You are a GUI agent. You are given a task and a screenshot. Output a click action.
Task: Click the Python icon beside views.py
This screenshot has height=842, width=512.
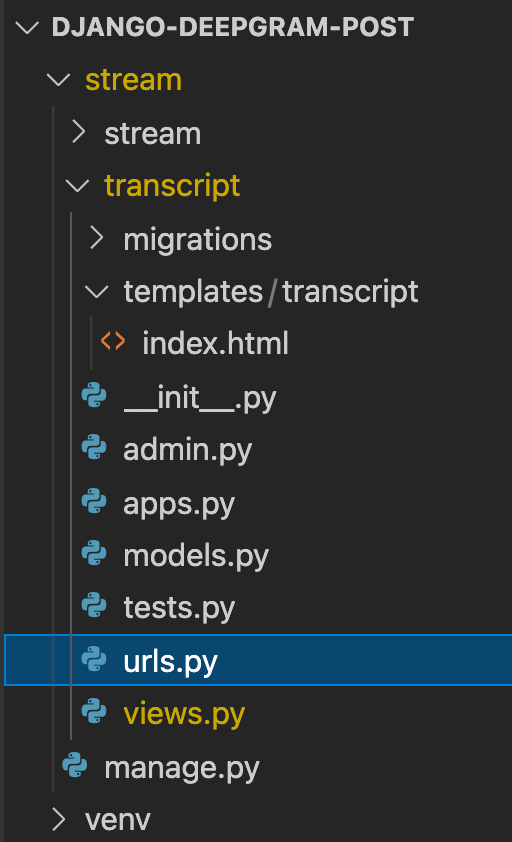pyautogui.click(x=94, y=711)
